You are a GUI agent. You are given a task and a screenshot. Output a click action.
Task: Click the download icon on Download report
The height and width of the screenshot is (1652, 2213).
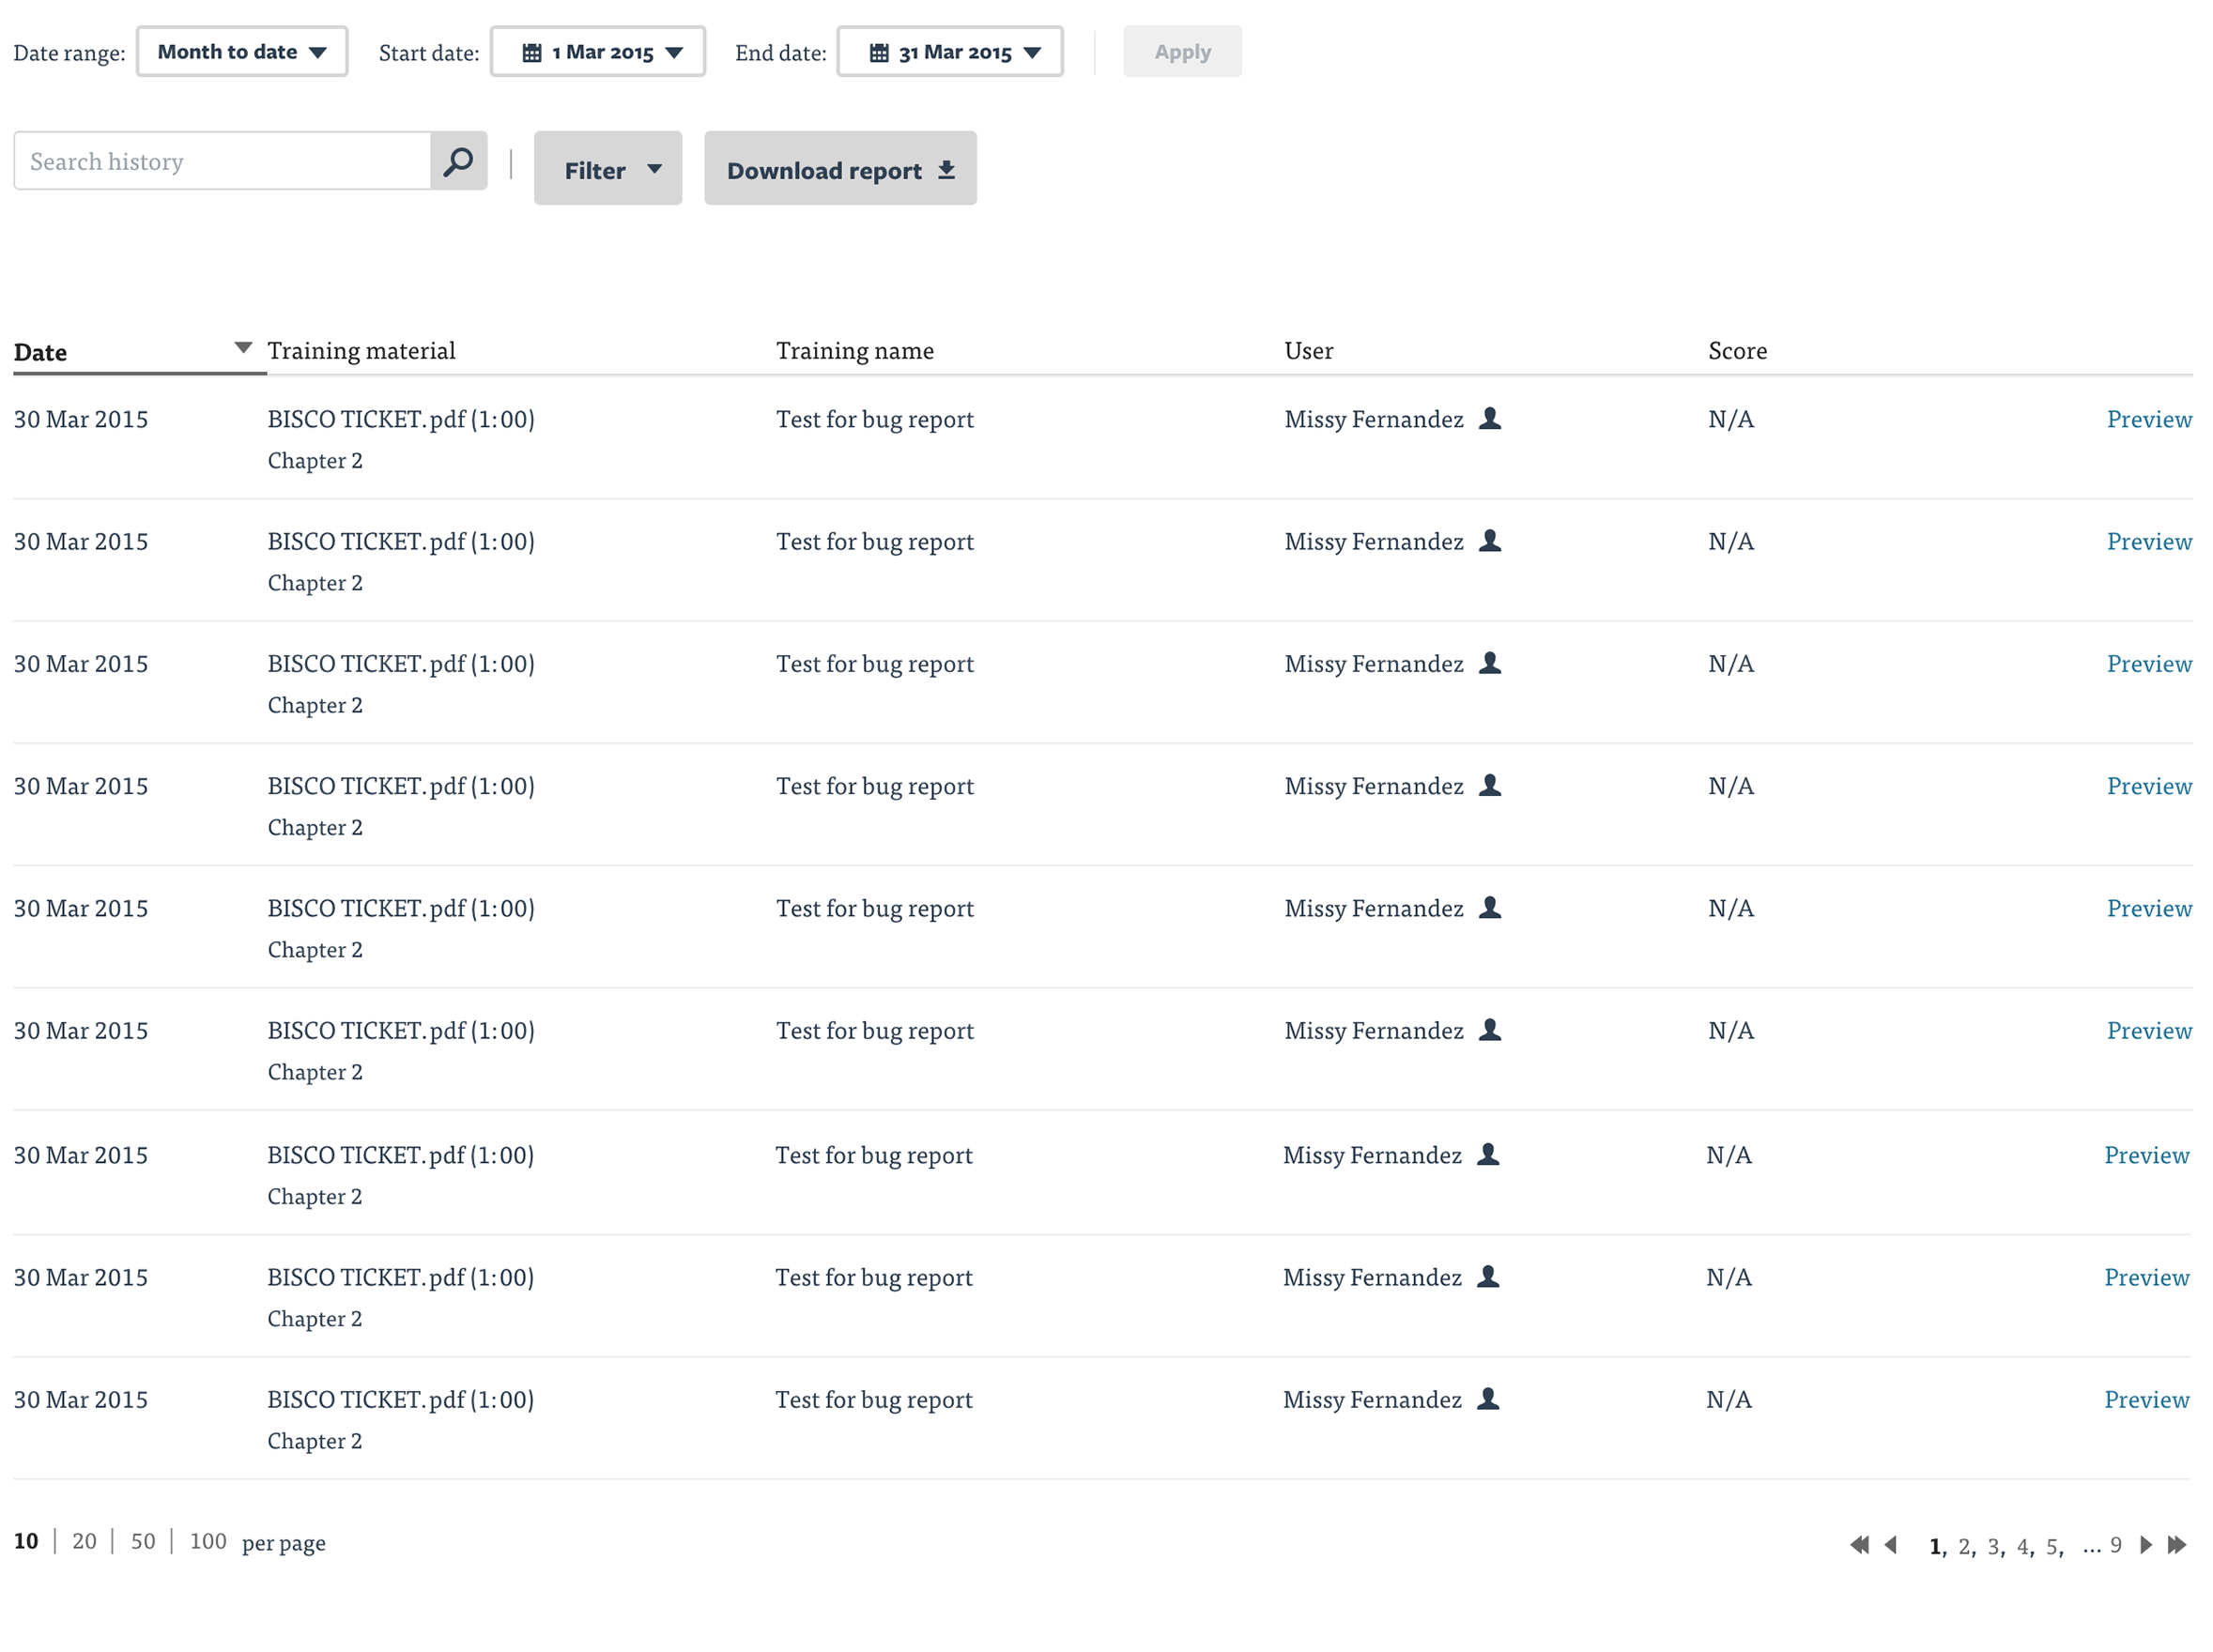945,170
